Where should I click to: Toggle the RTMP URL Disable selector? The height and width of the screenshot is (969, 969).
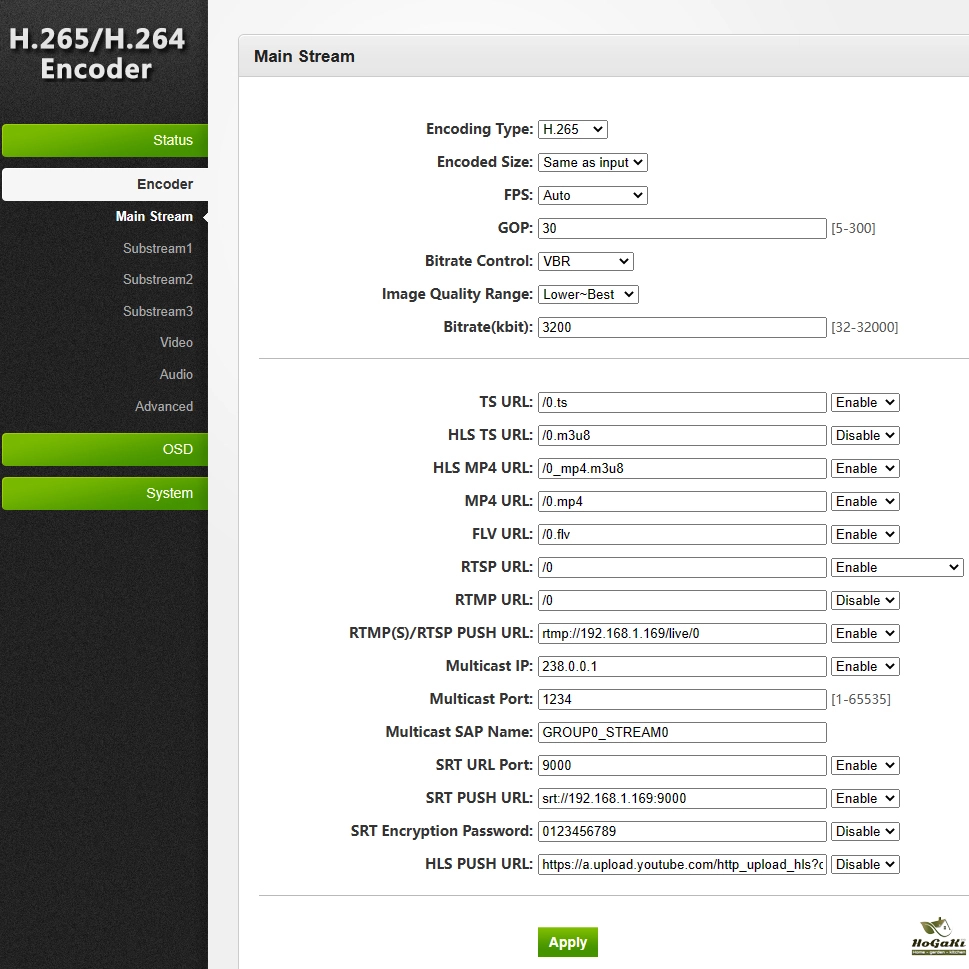tap(864, 600)
